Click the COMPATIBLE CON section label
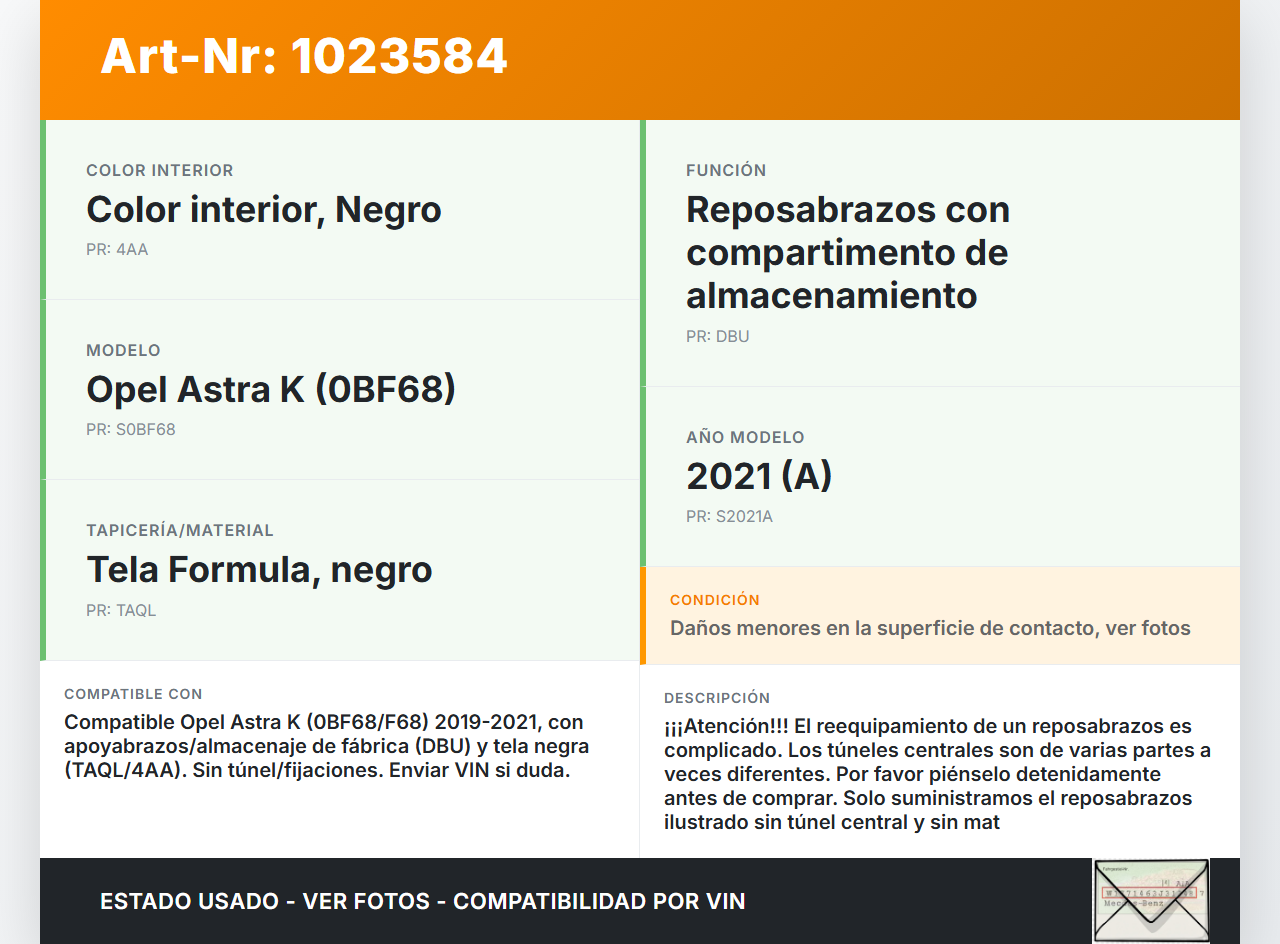This screenshot has width=1280, height=944. pyautogui.click(x=133, y=694)
